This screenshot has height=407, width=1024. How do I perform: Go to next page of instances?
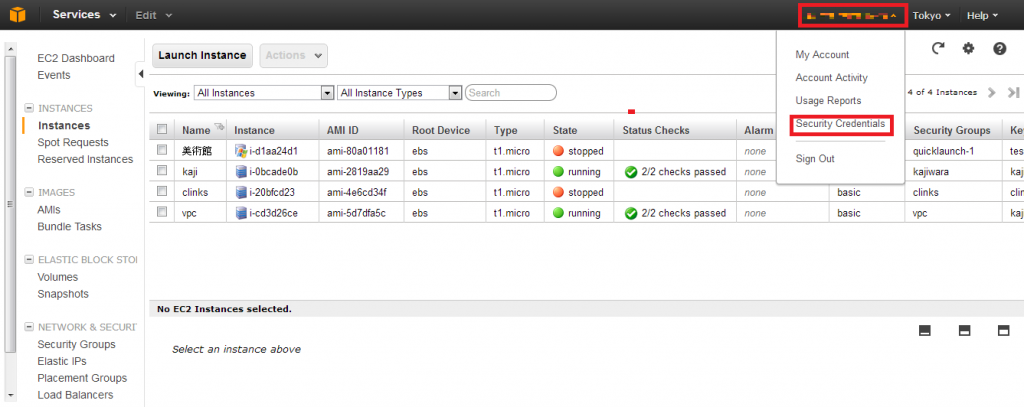[x=991, y=93]
